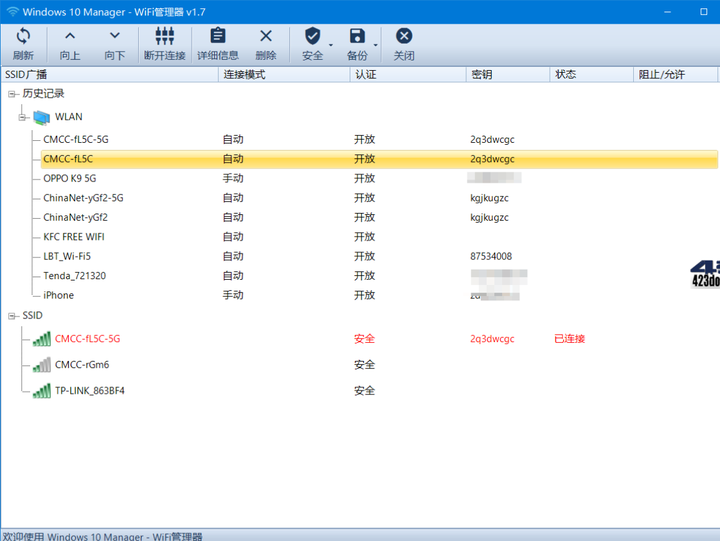Click key 2q3dwcgc in first CMCC-fL5C-5G history row
Screen dimensions: 720x541
click(492, 140)
